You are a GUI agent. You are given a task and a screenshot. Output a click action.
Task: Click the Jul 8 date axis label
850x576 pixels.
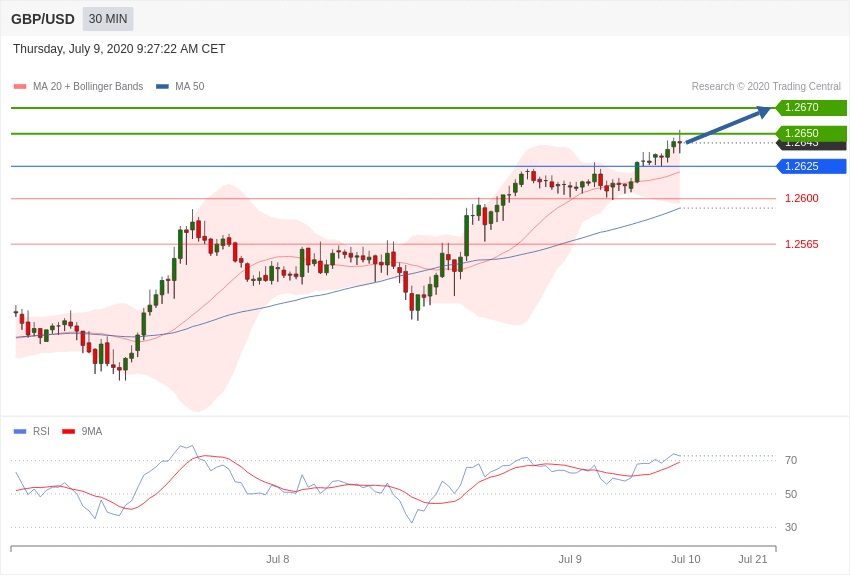[278, 559]
